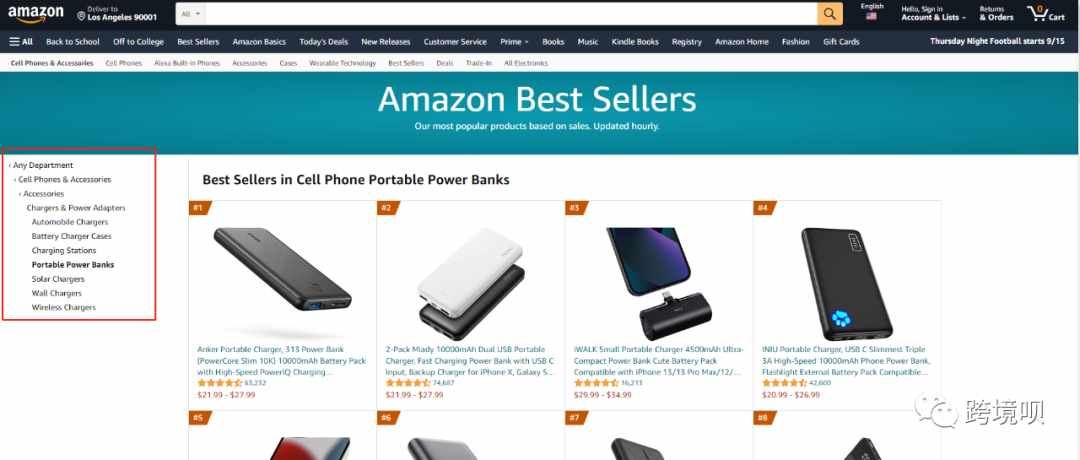Open the All hamburger menu

click(21, 41)
